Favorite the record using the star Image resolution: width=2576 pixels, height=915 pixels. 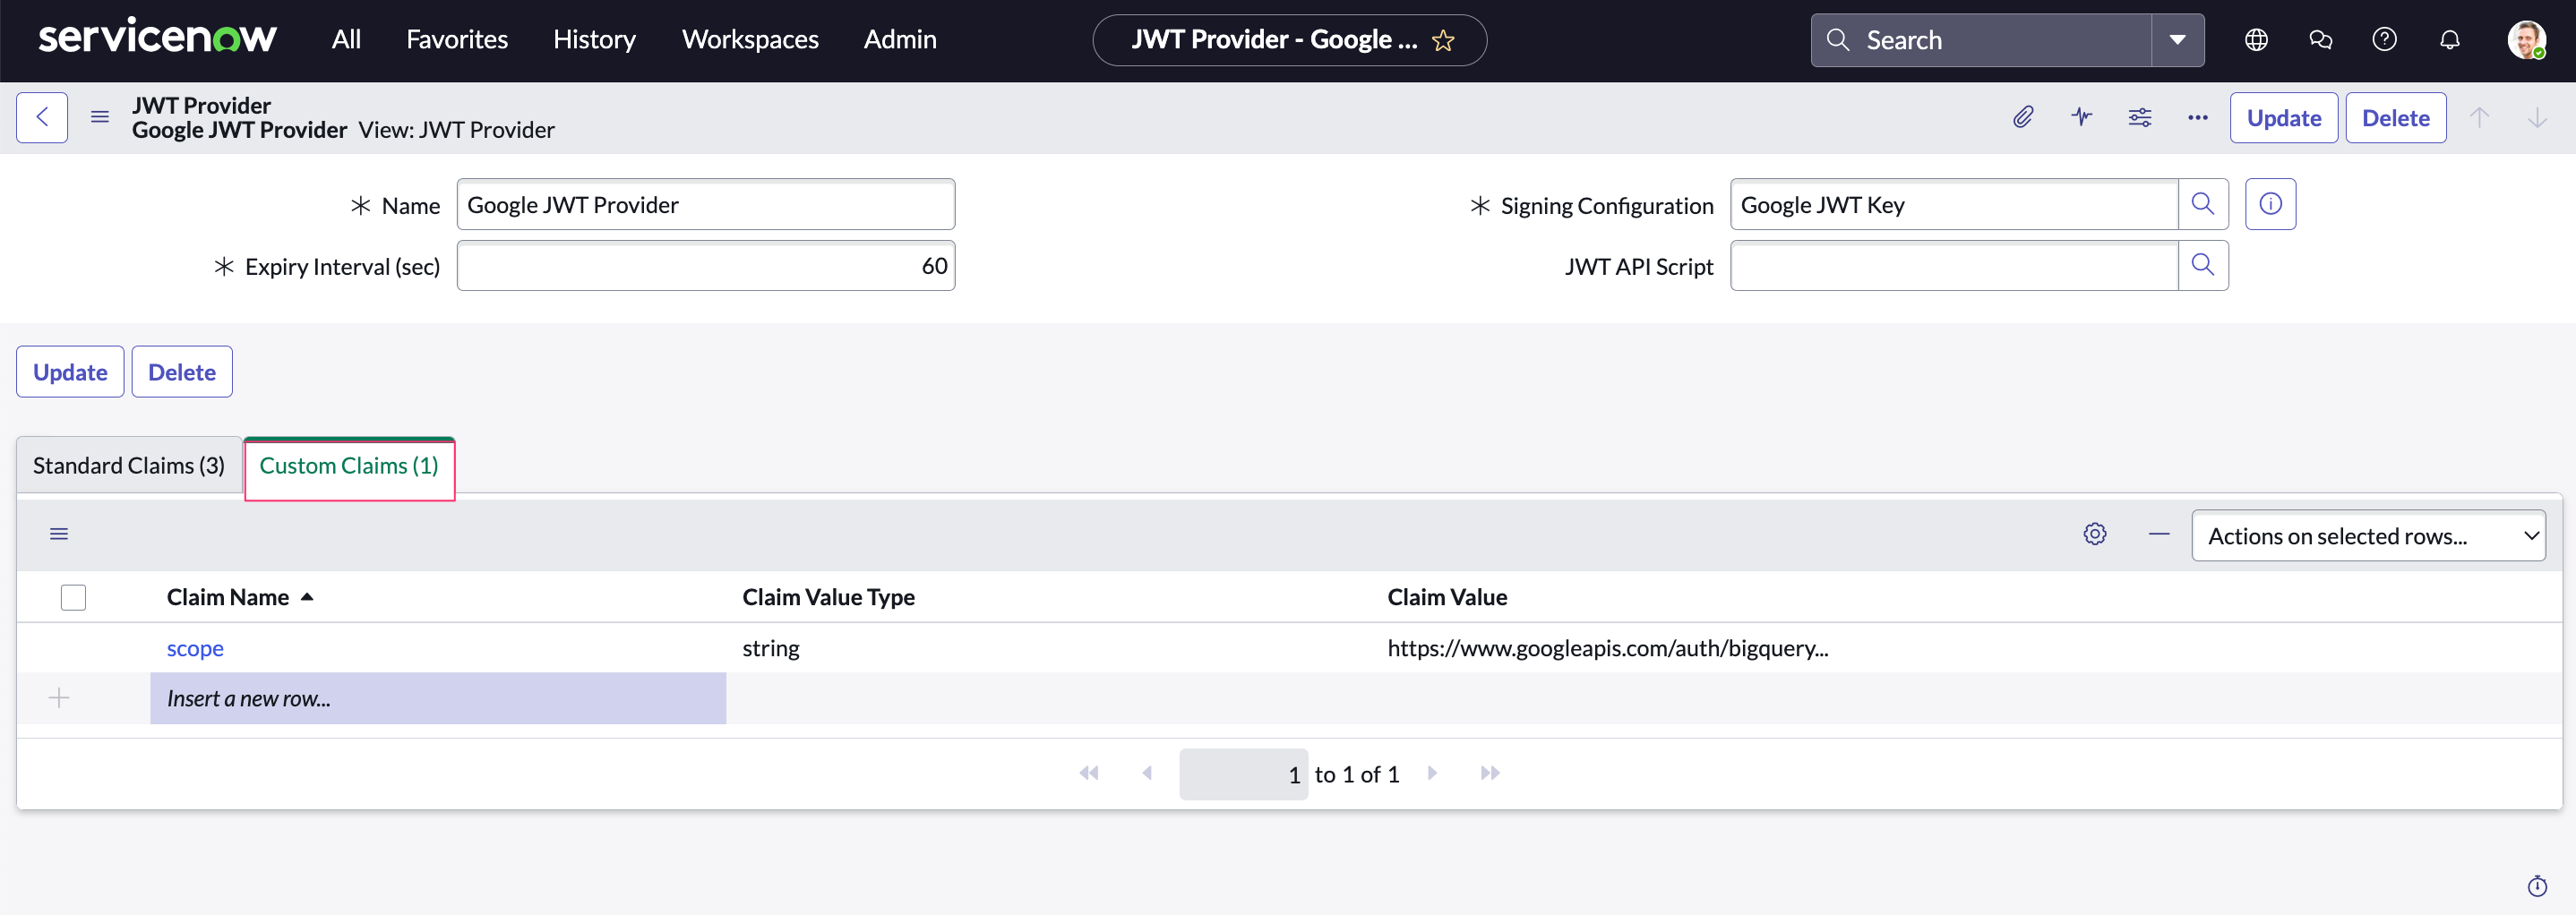pos(1444,40)
